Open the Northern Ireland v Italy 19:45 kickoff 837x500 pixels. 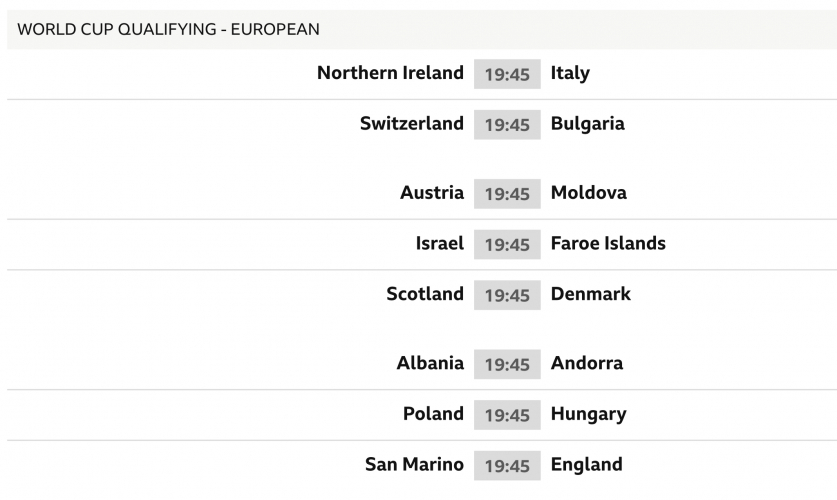(x=507, y=74)
